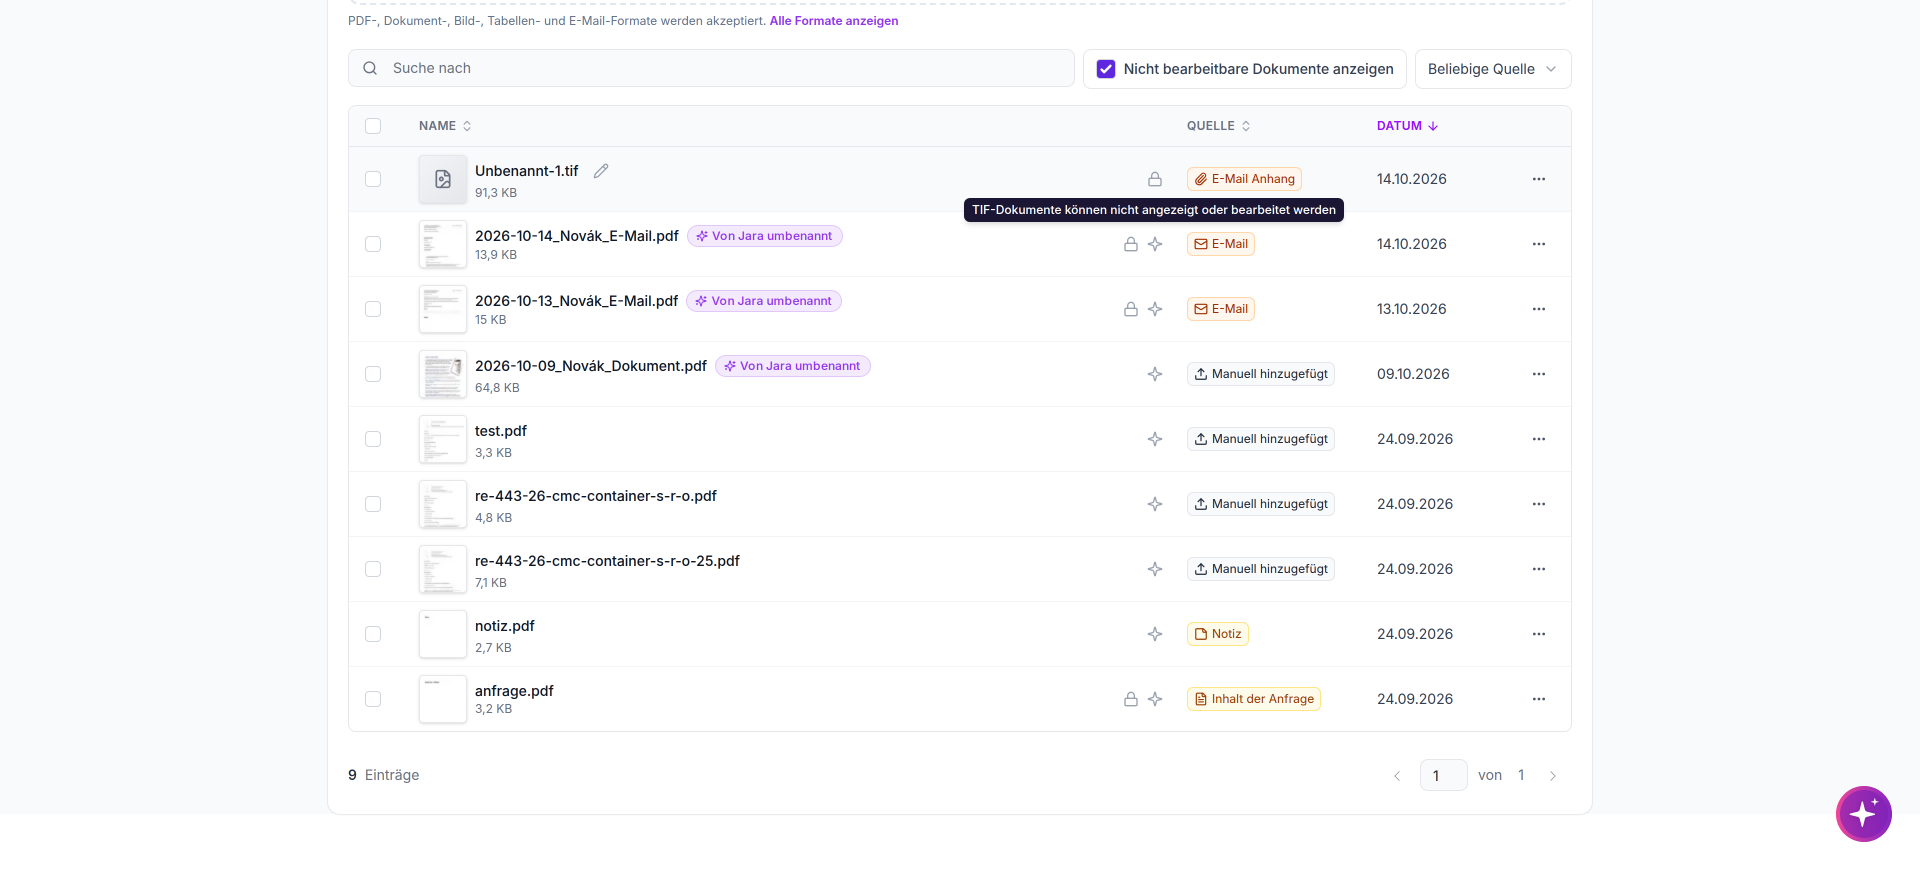Click the pencil rename icon beside Unbenannt-1.tif

pos(601,171)
